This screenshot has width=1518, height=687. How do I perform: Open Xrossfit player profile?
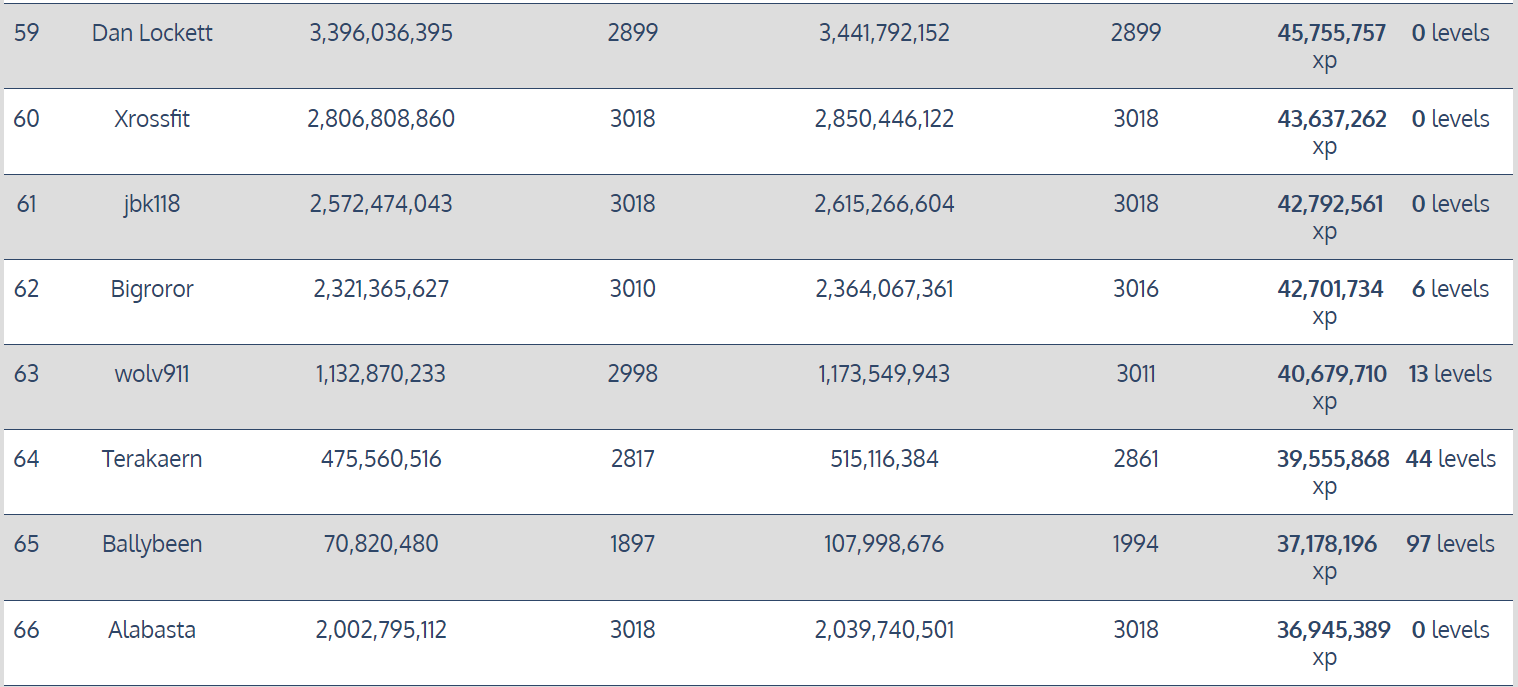coord(152,119)
